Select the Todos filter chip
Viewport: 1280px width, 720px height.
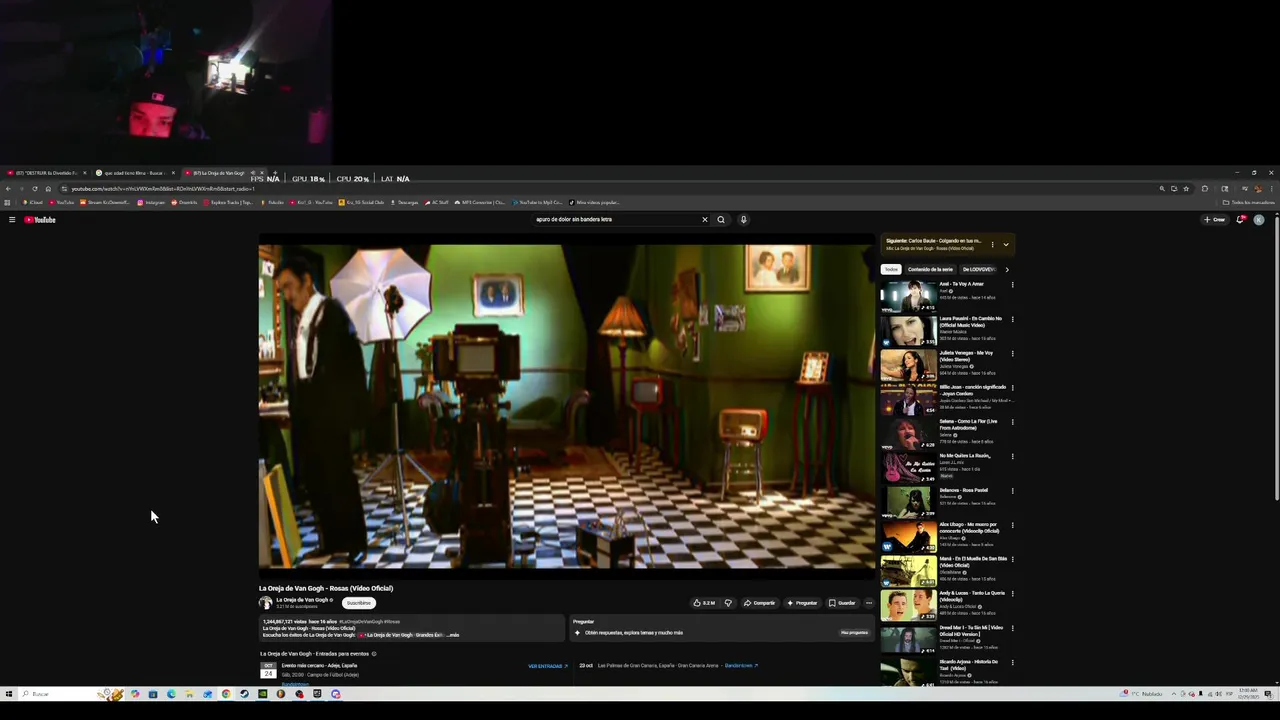pyautogui.click(x=890, y=269)
